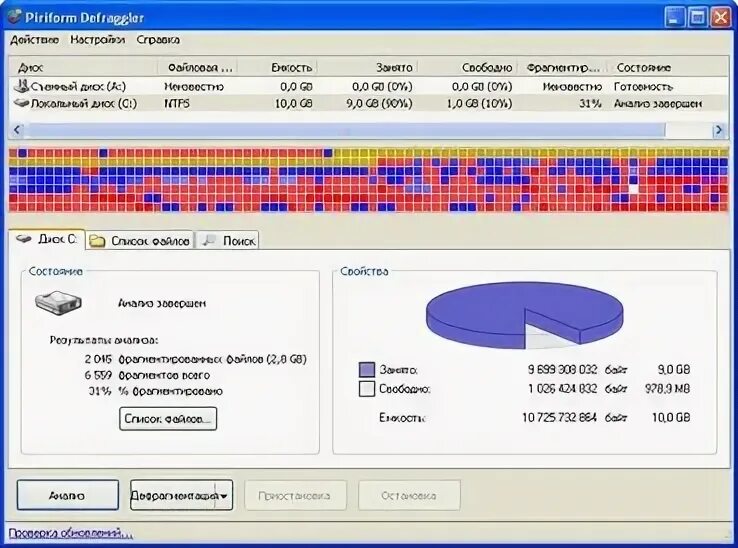Click the 978,9 MB free value

667,389
